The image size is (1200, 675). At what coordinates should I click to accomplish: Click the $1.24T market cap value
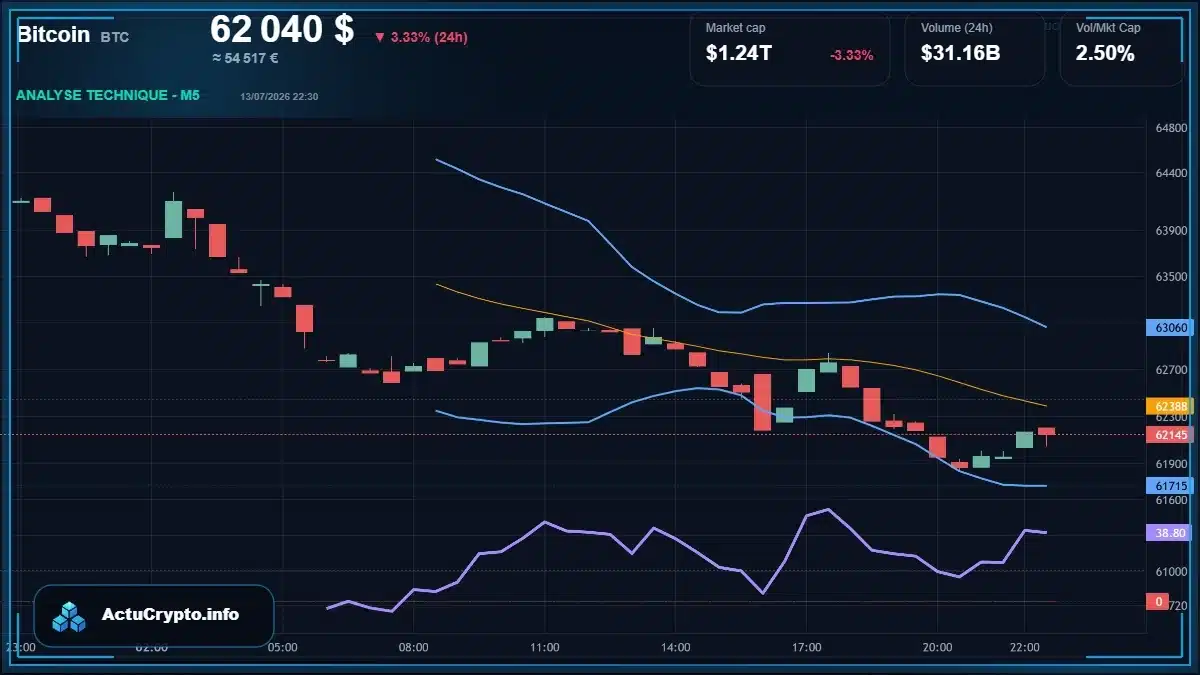(x=739, y=54)
